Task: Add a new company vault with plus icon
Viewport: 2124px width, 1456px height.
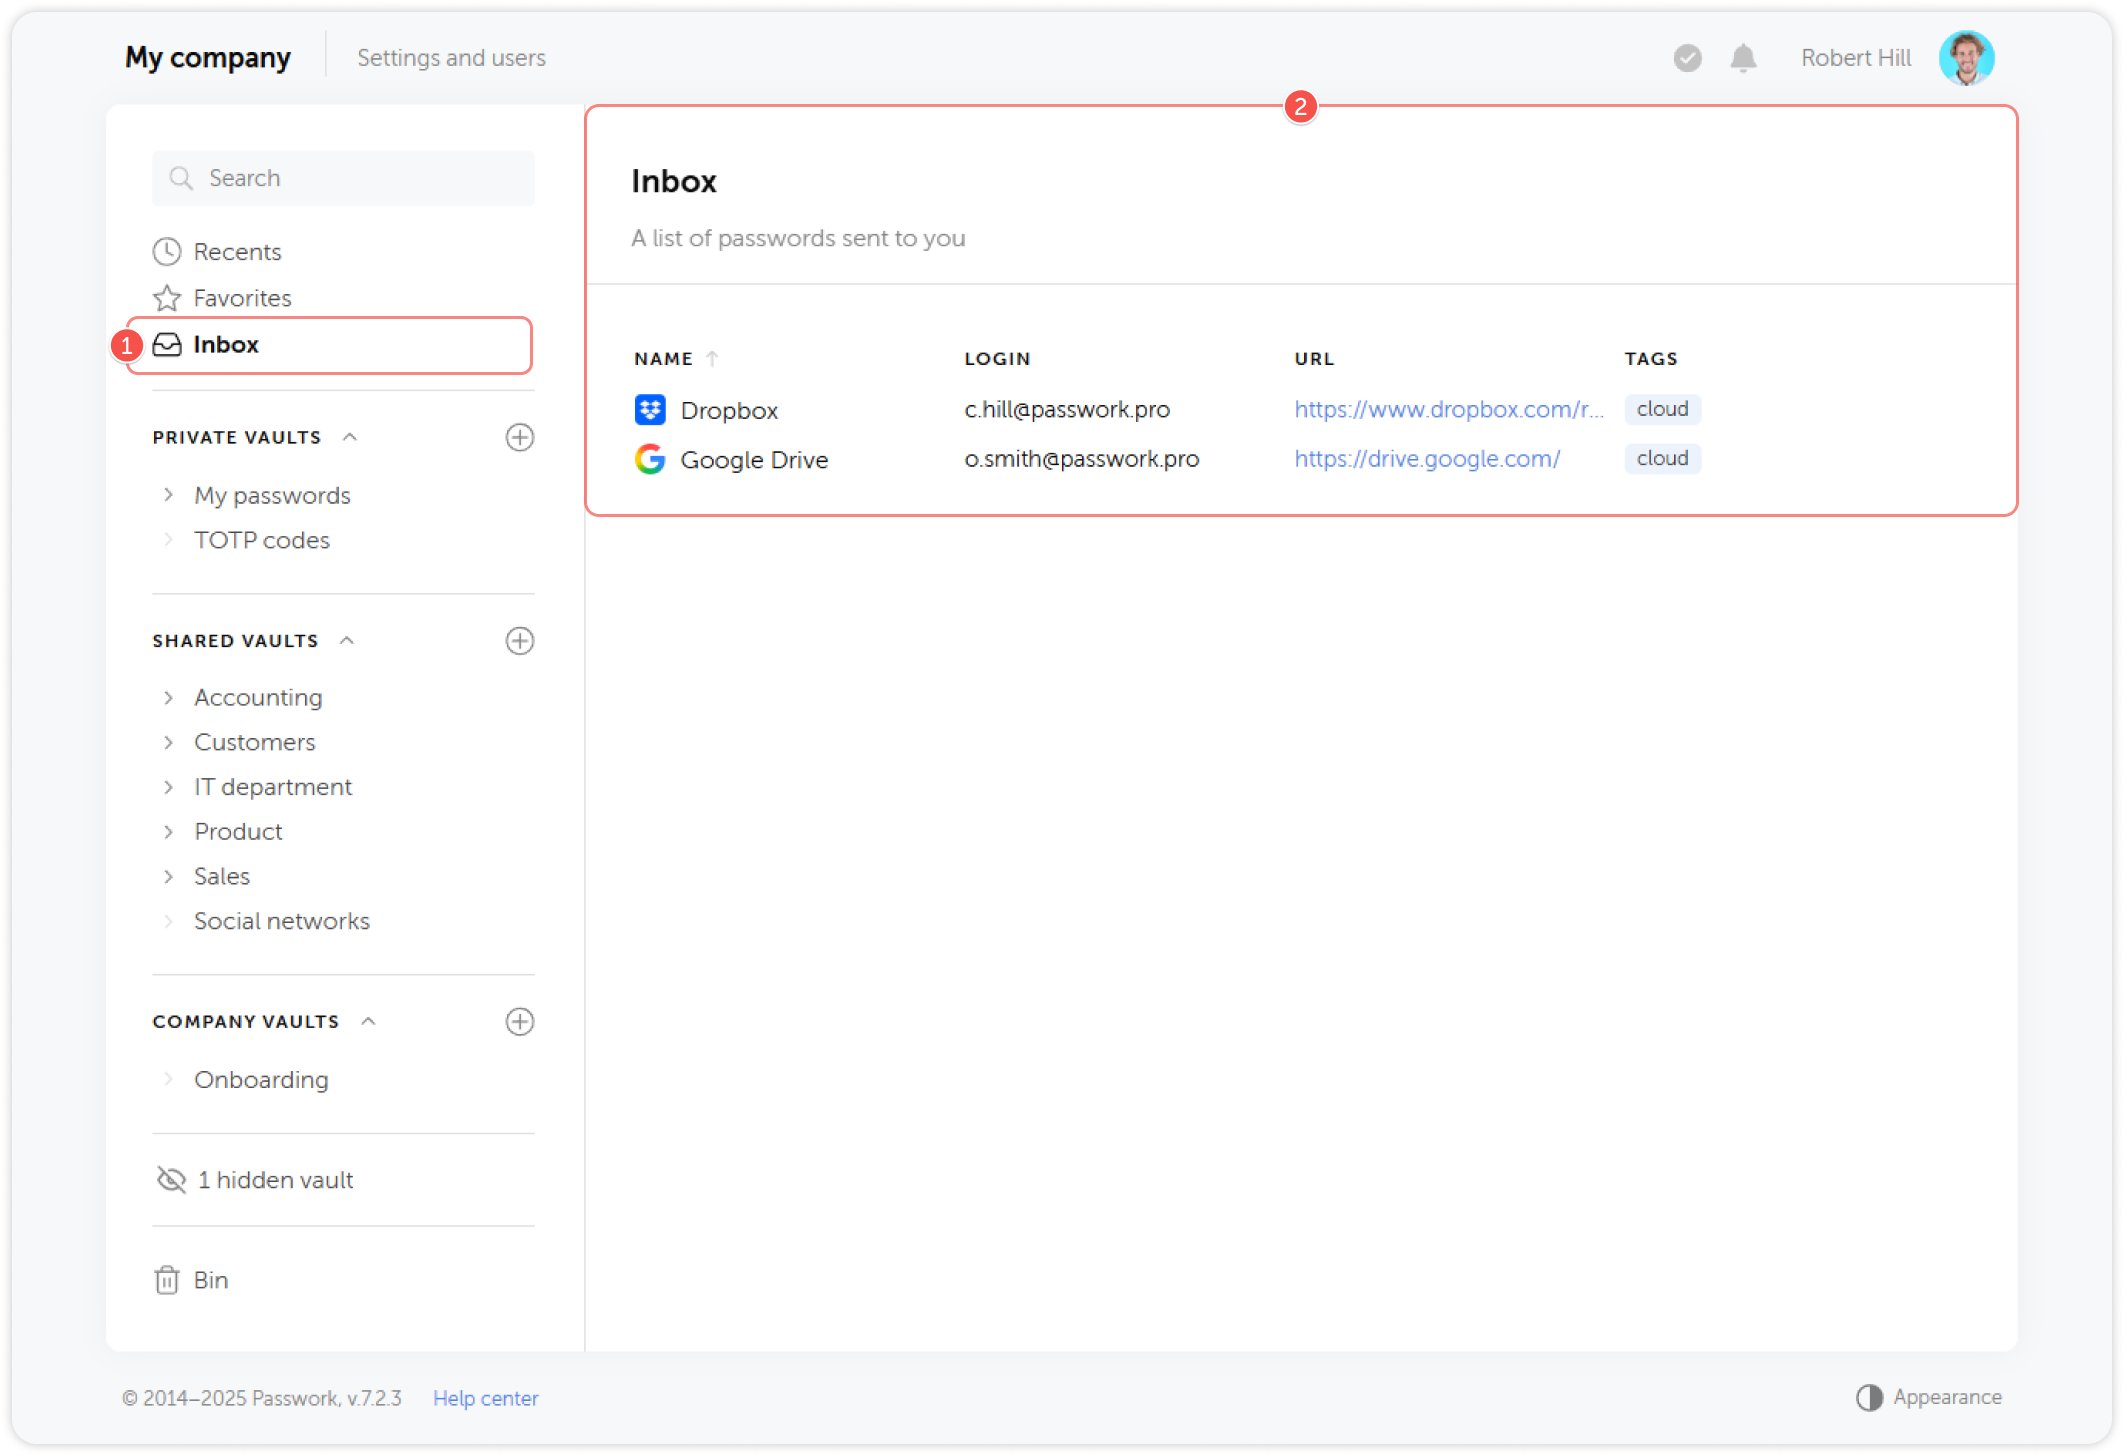Action: (x=519, y=1021)
